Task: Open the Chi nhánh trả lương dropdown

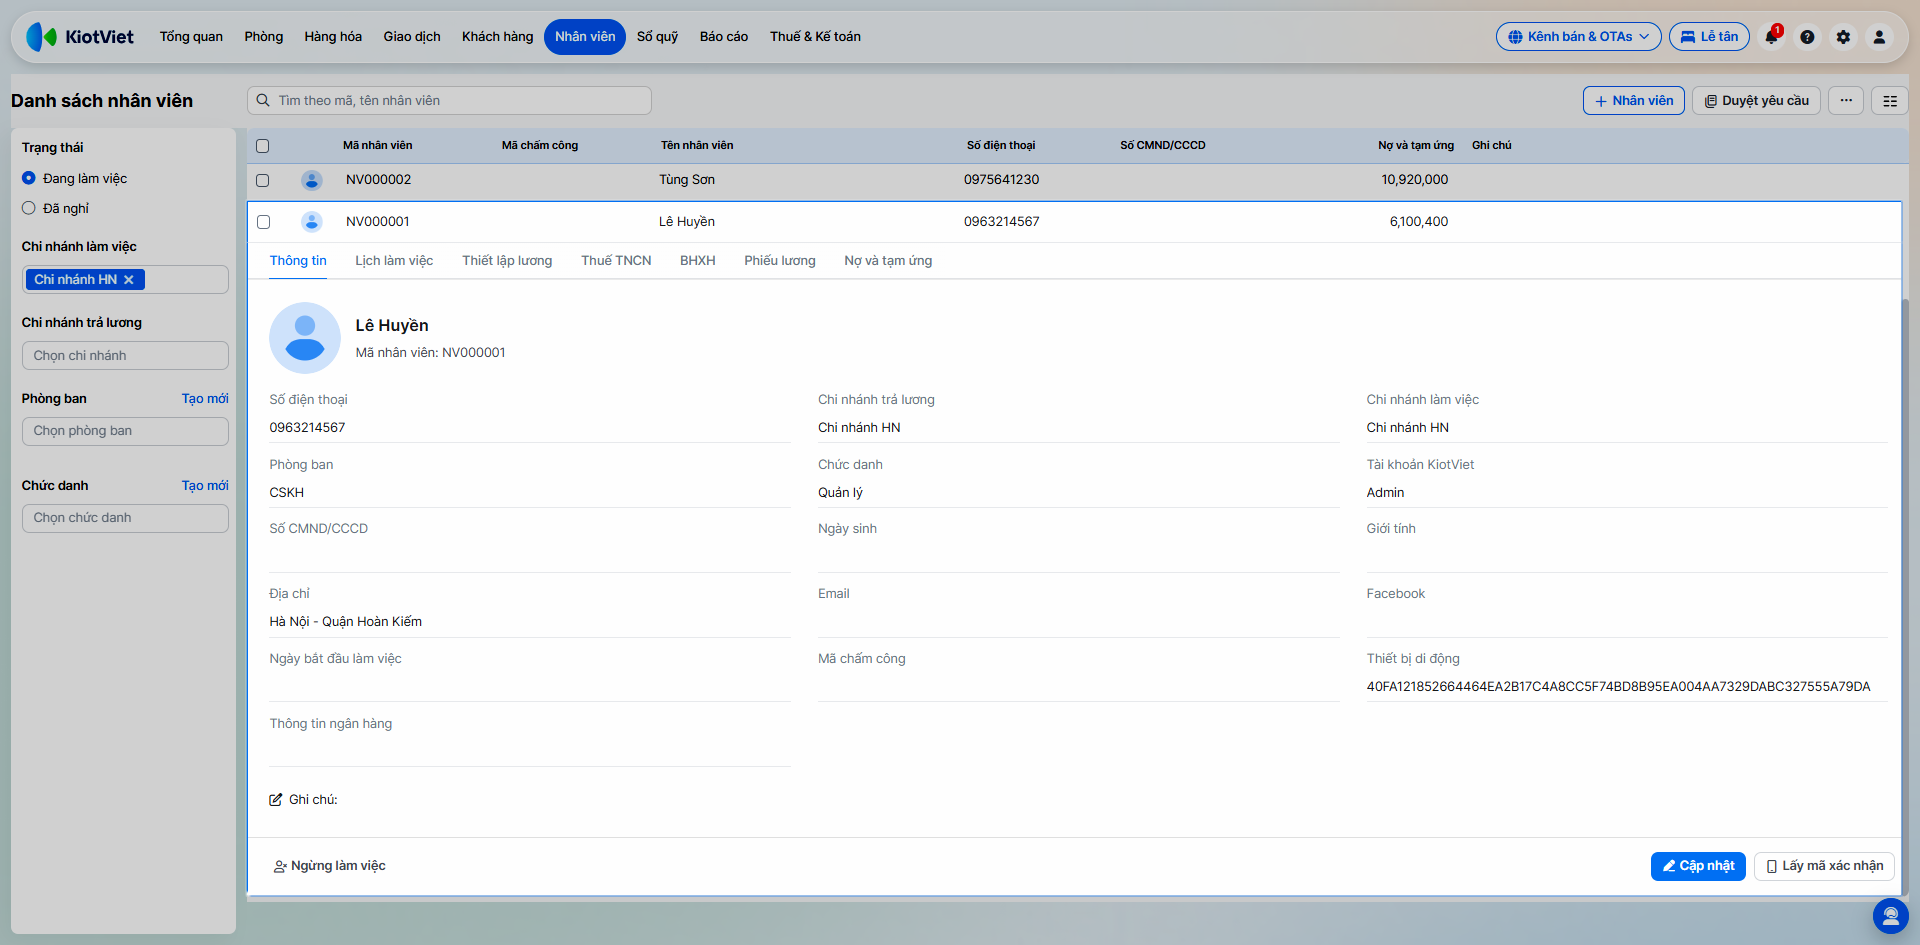Action: click(x=125, y=356)
